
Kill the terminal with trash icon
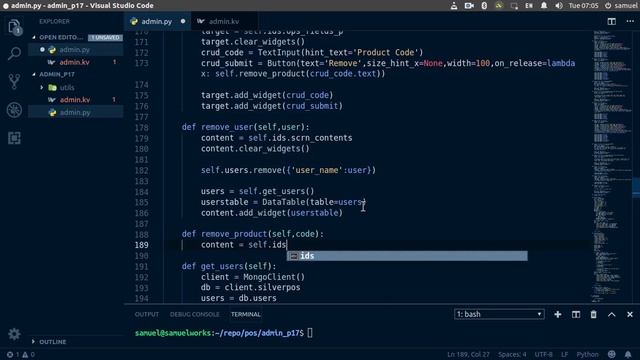593,314
